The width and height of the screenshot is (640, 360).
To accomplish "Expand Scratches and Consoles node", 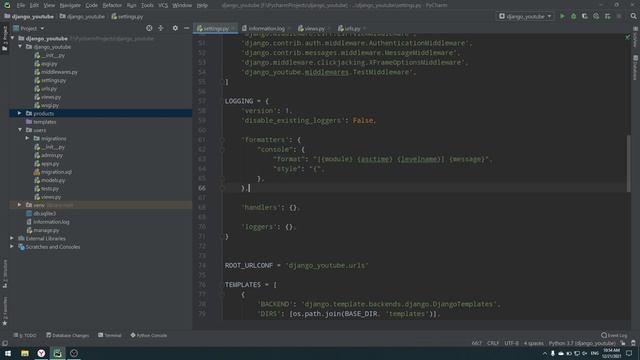I will [x=12, y=247].
